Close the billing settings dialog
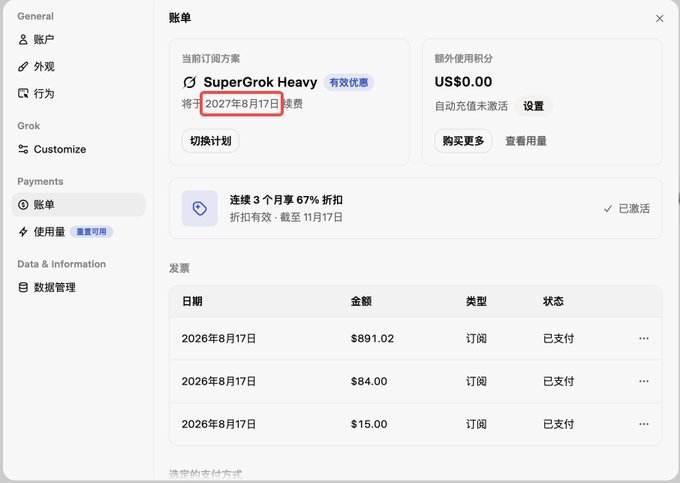Screen dimensions: 680x483 click(660, 19)
